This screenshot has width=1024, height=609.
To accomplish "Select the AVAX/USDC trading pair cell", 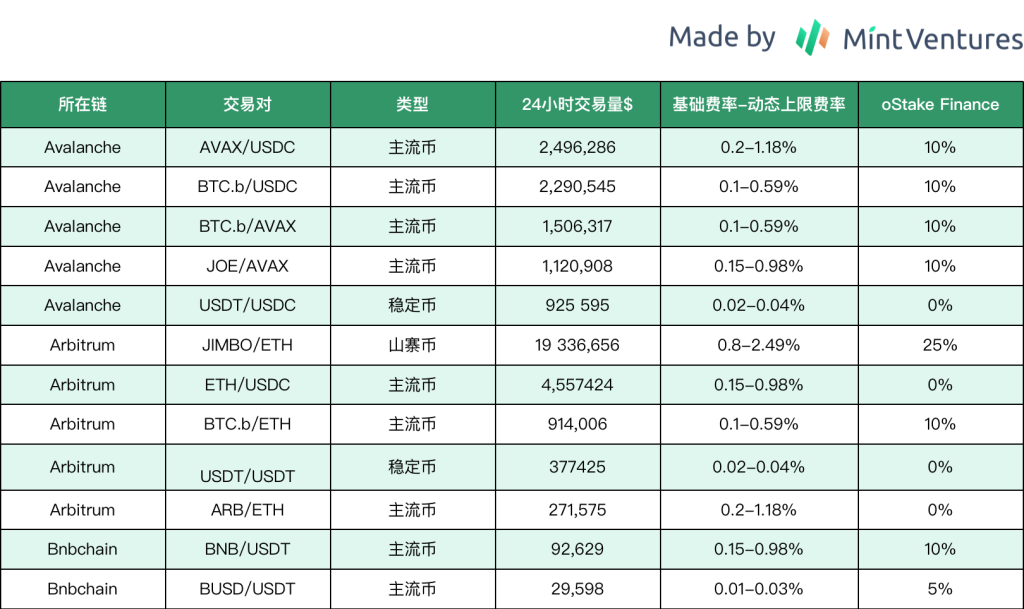I will 247,147.
